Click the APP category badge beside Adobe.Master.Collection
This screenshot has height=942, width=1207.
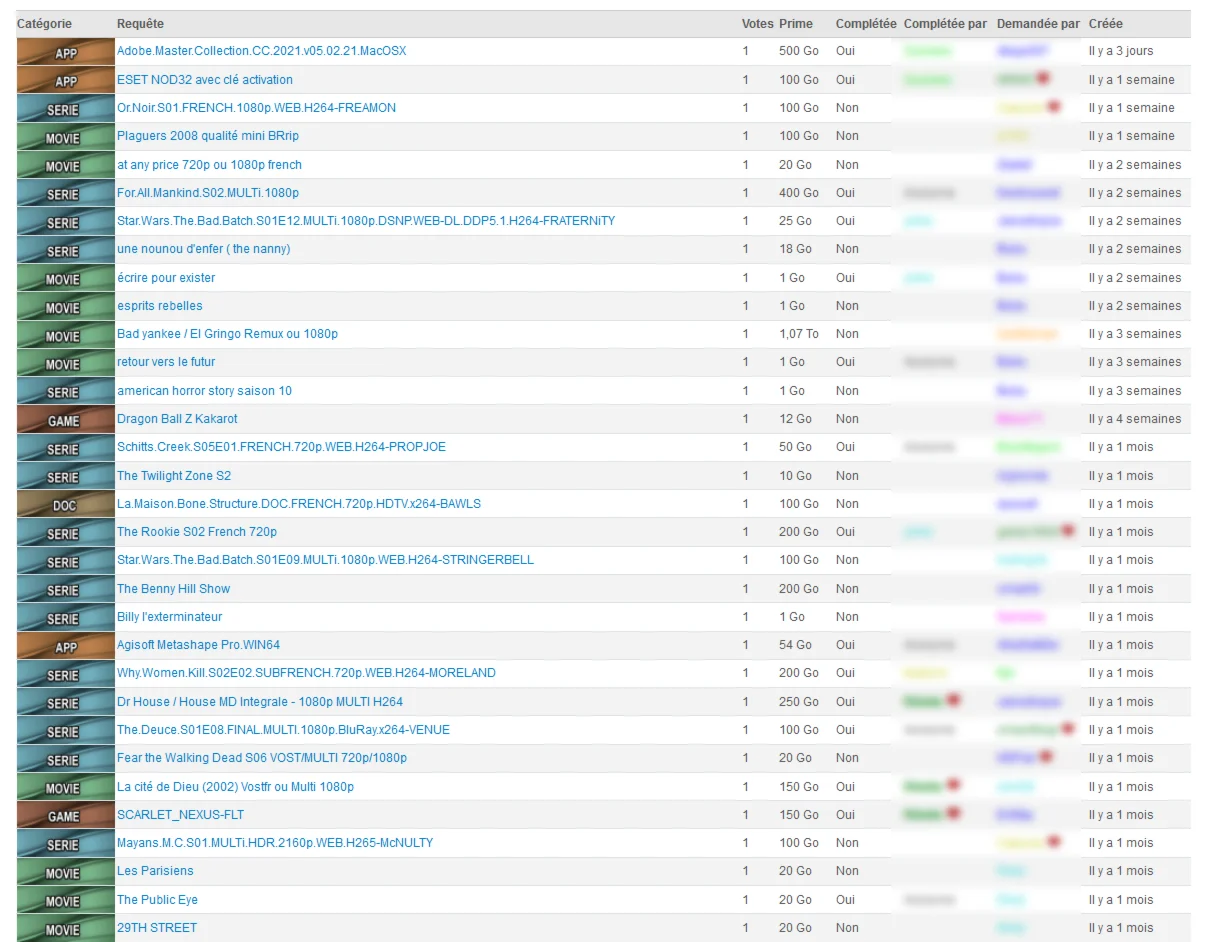65,52
